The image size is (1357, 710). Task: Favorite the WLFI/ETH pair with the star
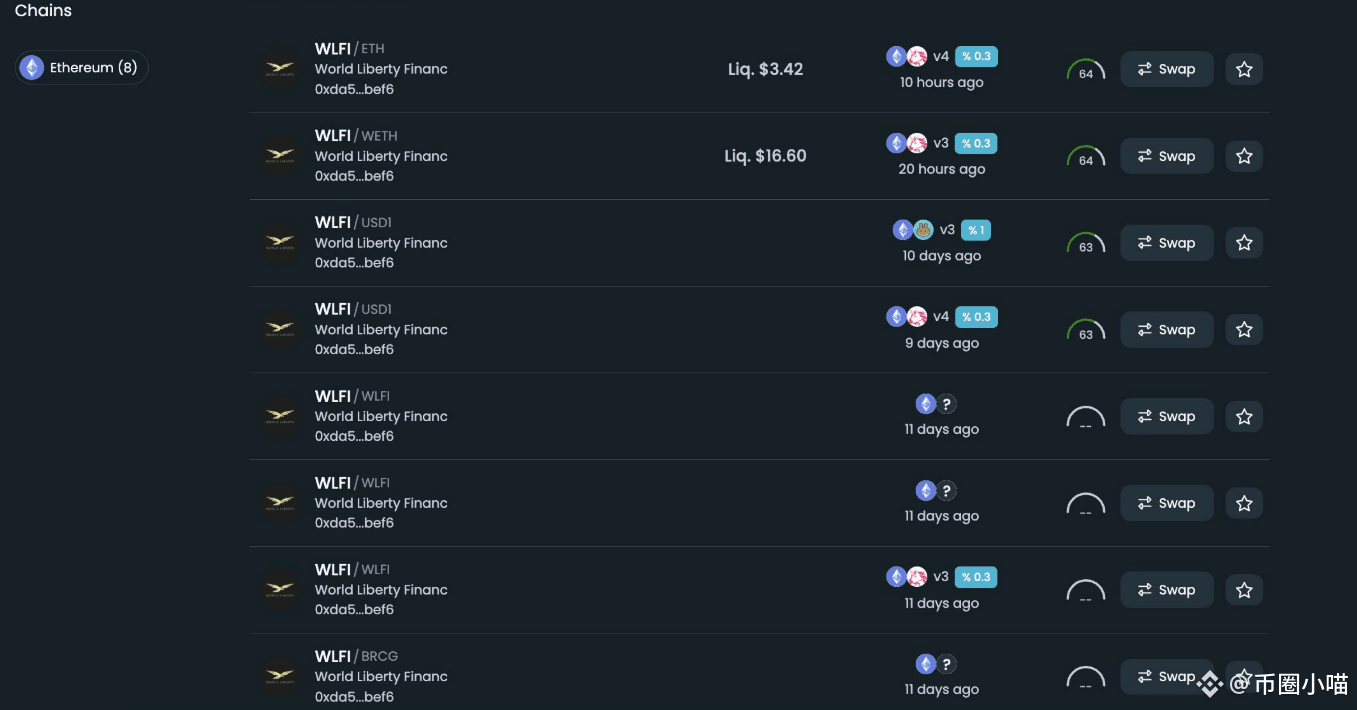1244,69
